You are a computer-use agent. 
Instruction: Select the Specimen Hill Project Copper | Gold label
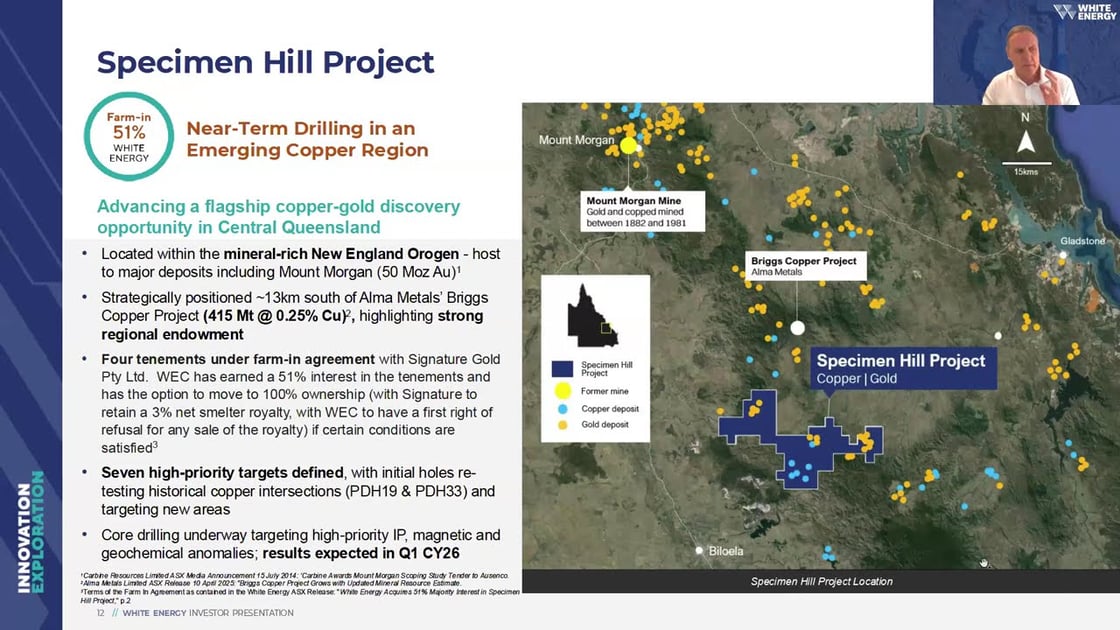(x=902, y=368)
